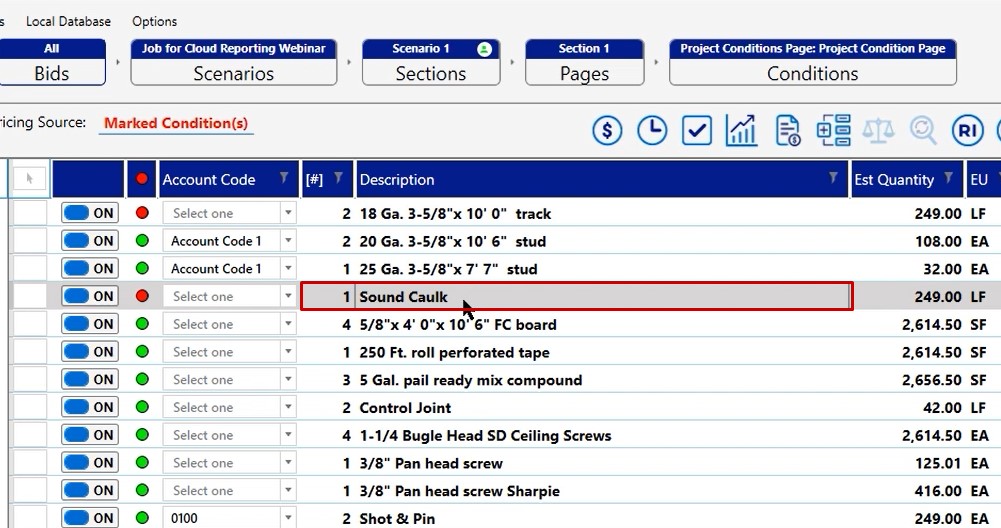Click red status dot in column header

click(x=141, y=179)
